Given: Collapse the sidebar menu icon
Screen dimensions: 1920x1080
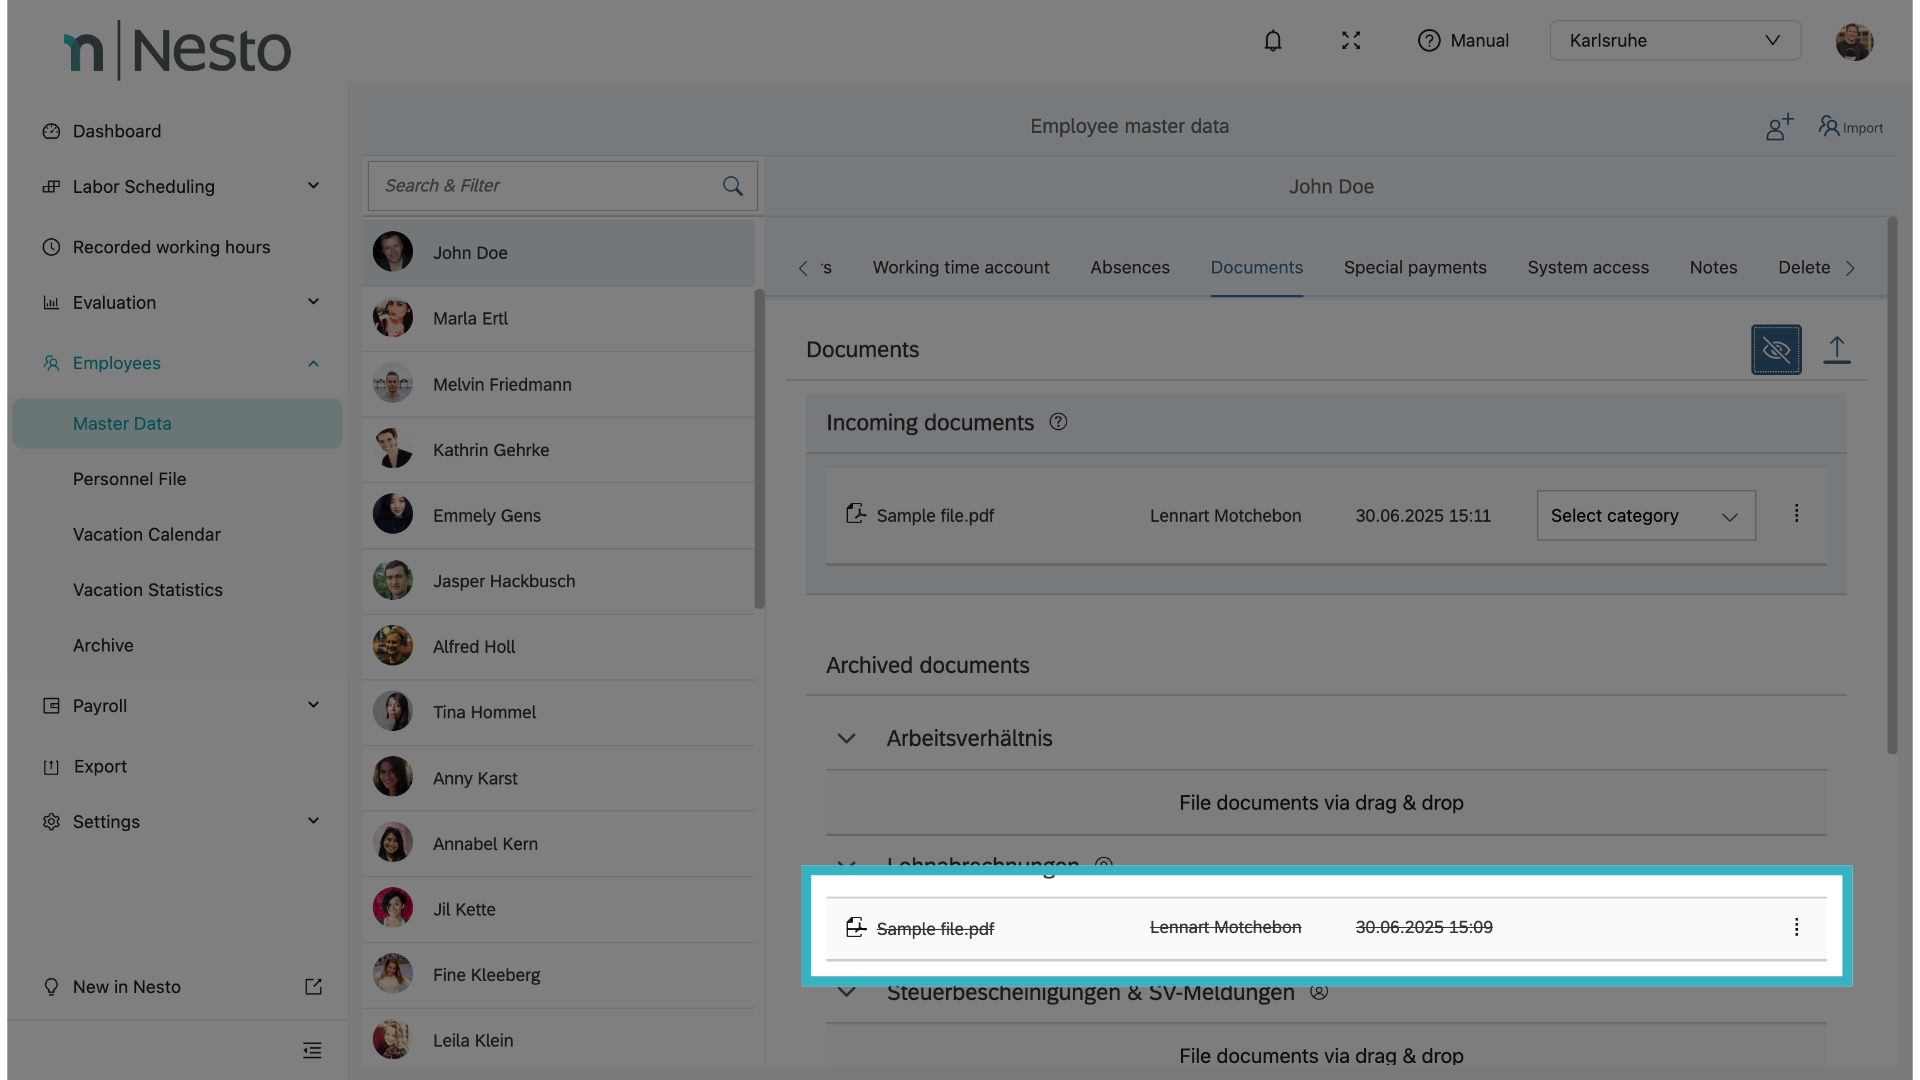Looking at the screenshot, I should tap(312, 1050).
